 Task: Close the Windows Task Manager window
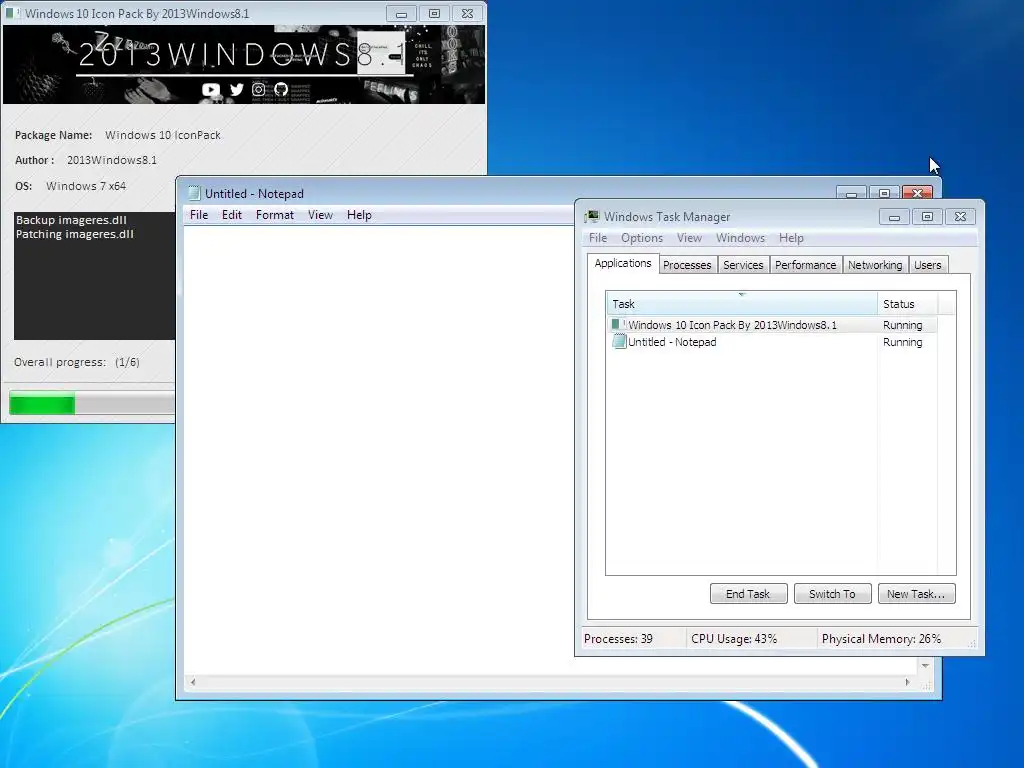(960, 217)
